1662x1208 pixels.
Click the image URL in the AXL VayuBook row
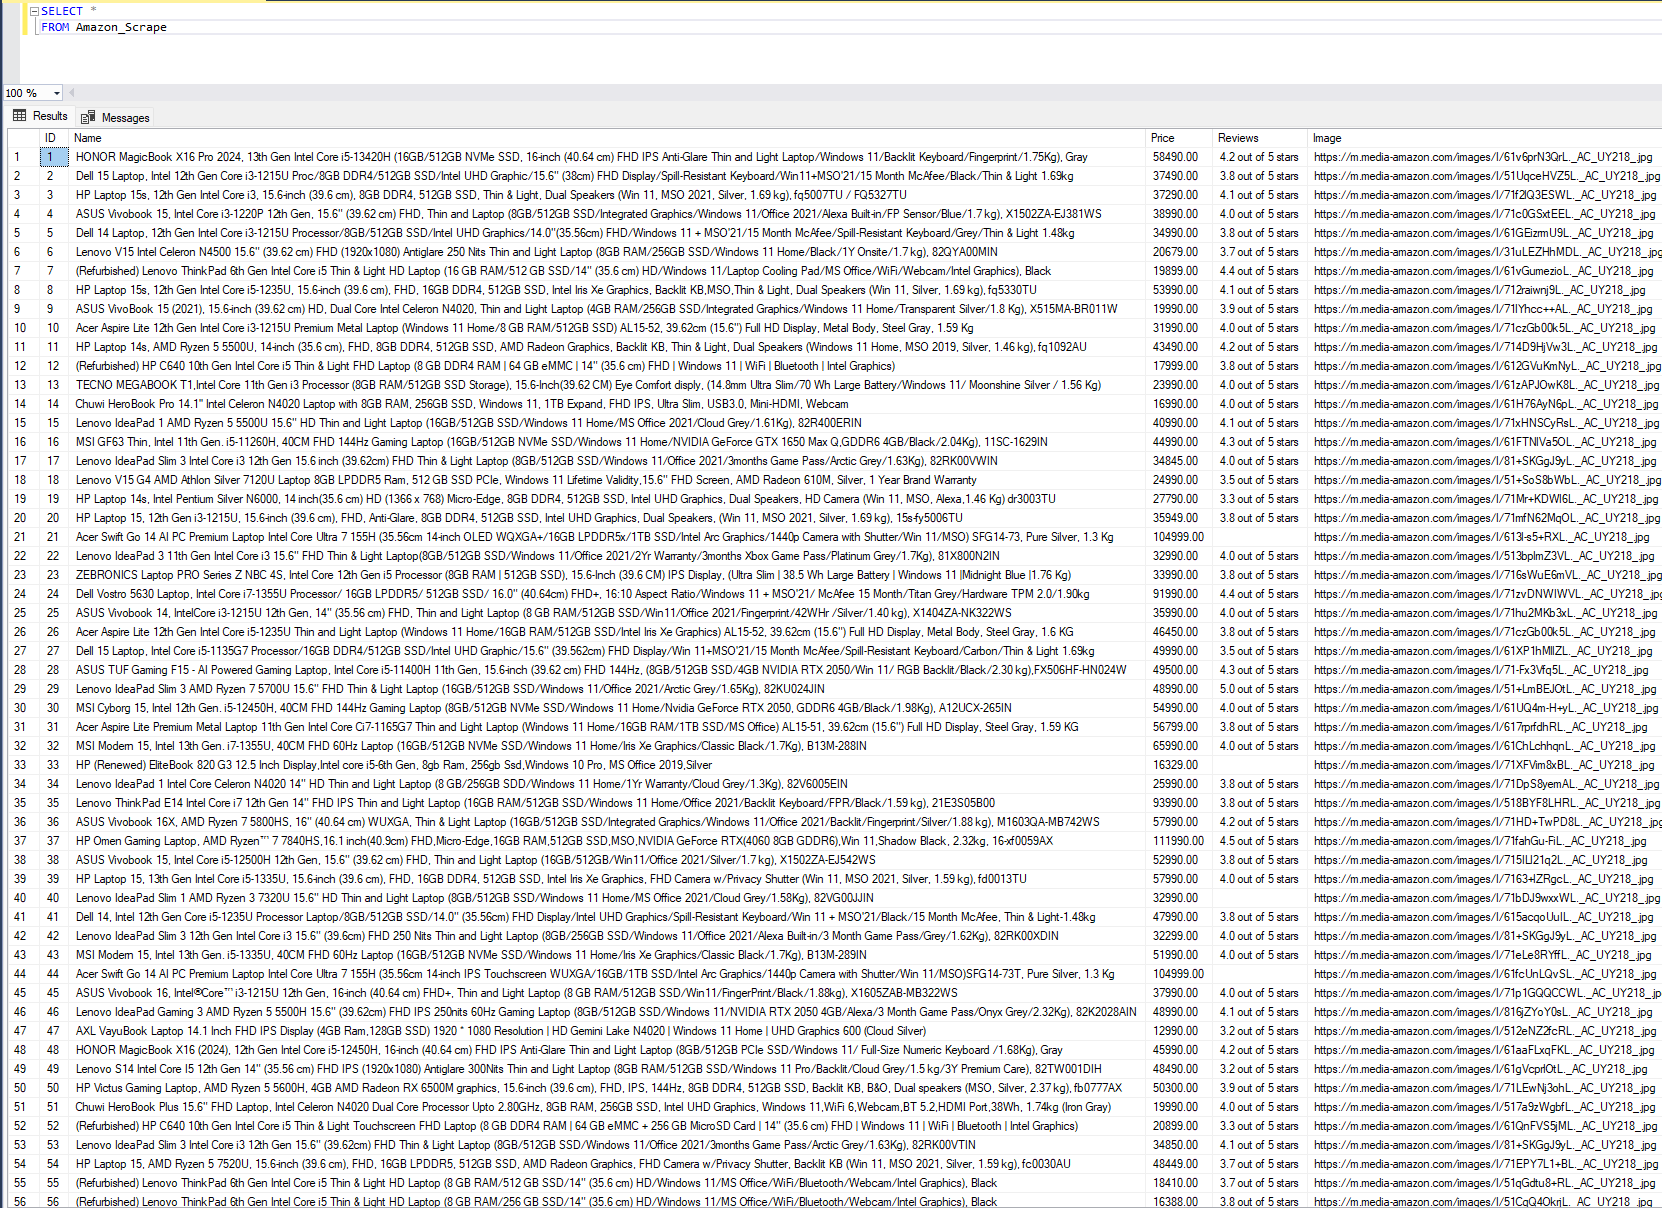click(x=1485, y=1031)
